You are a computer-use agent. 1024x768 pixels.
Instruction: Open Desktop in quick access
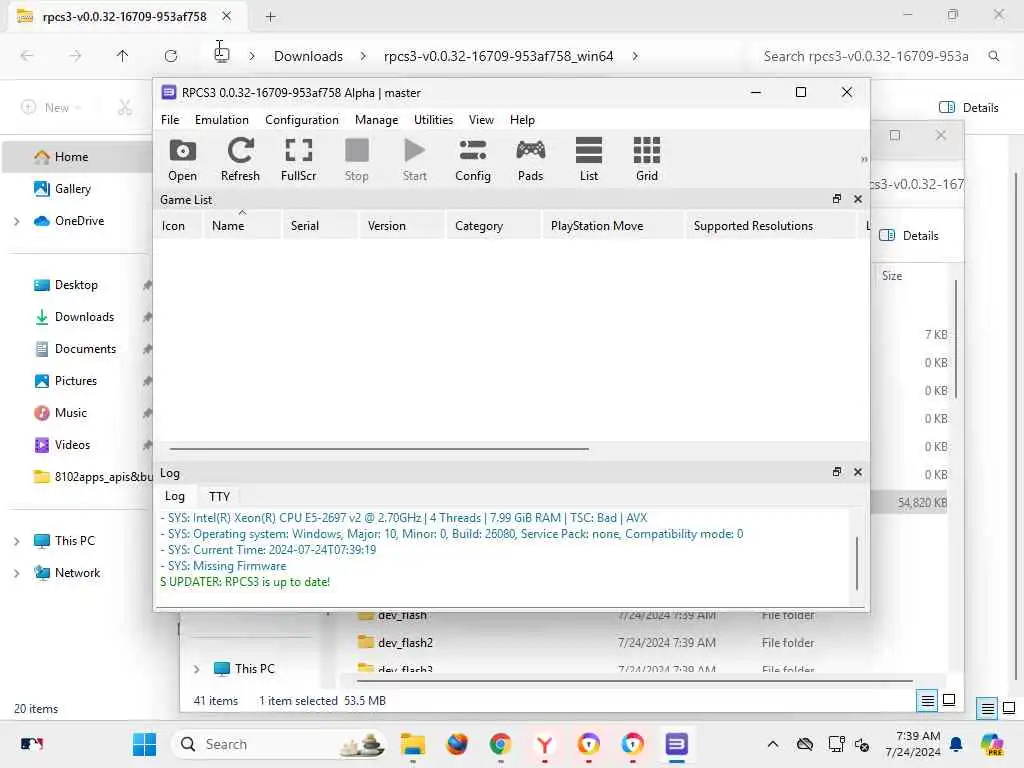[76, 285]
